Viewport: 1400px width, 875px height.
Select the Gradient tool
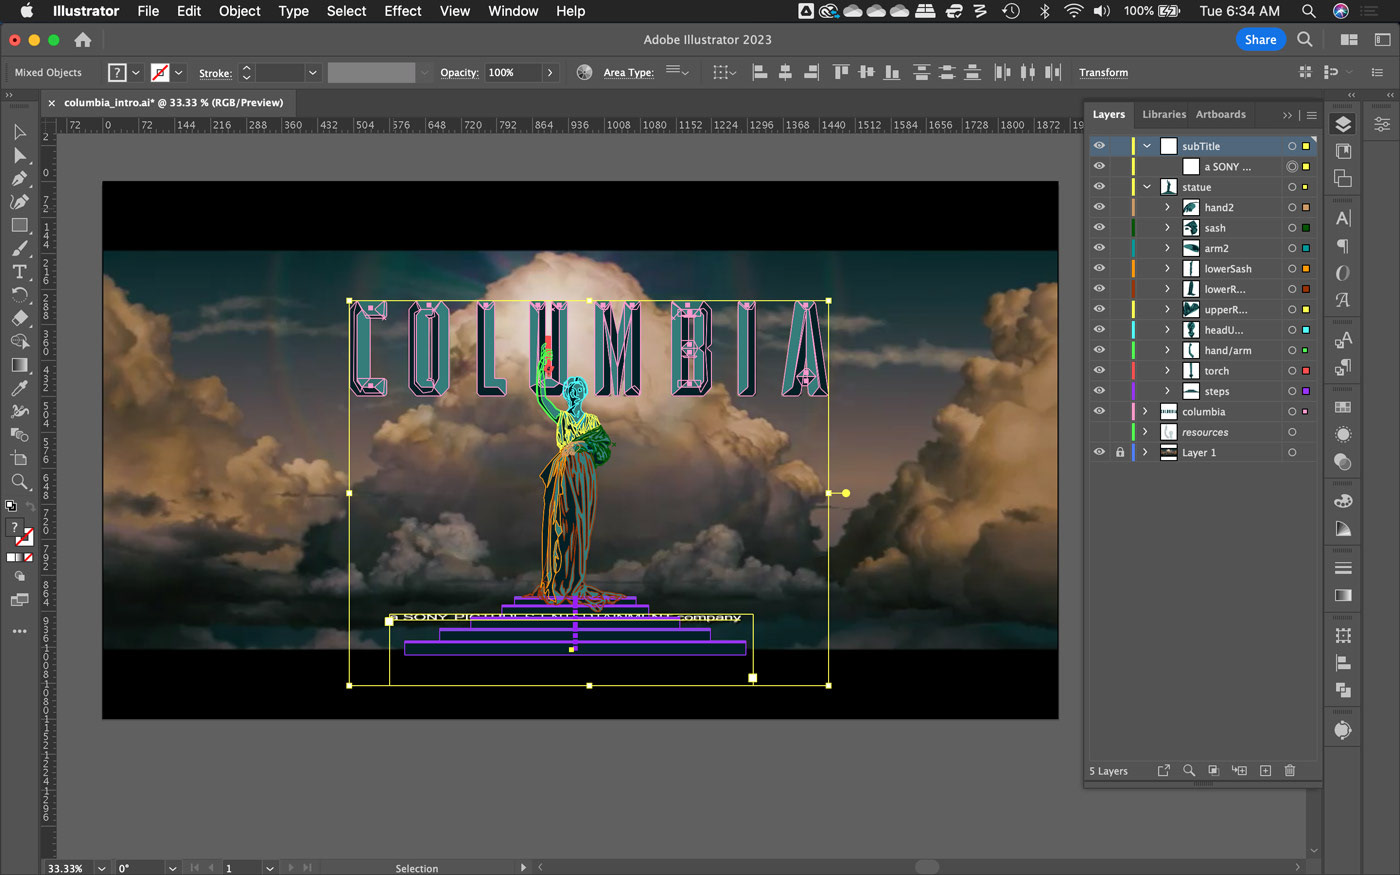tap(19, 365)
